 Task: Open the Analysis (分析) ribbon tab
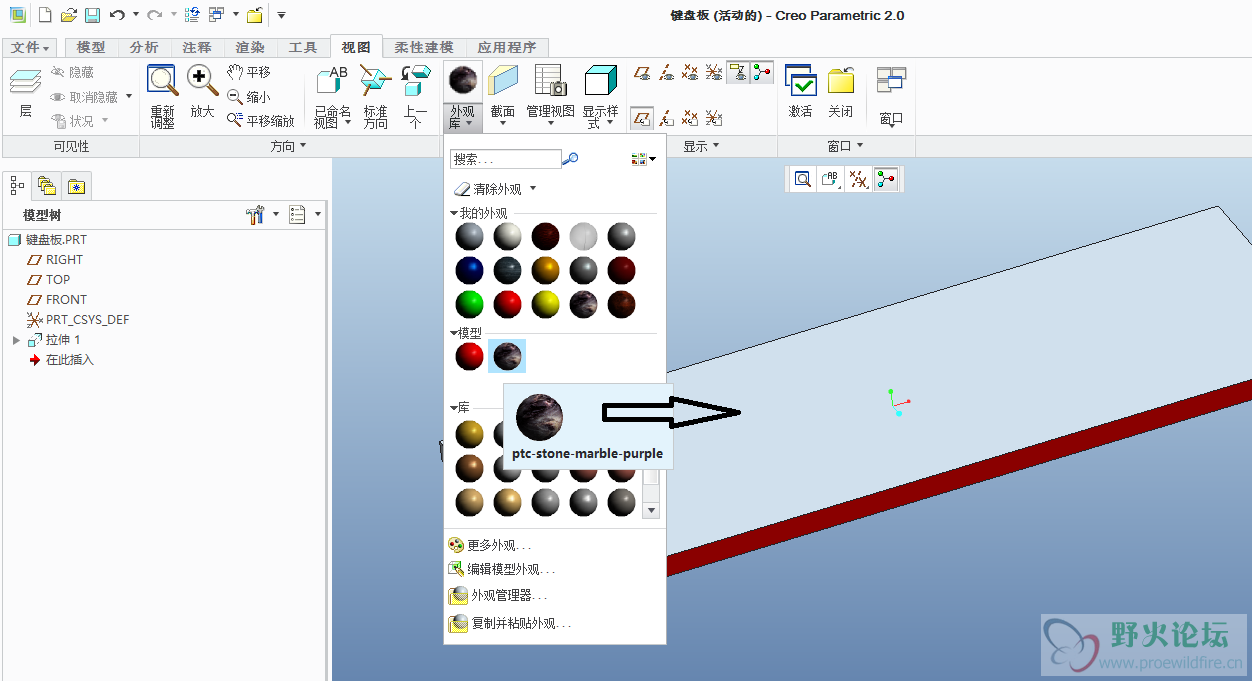point(144,47)
